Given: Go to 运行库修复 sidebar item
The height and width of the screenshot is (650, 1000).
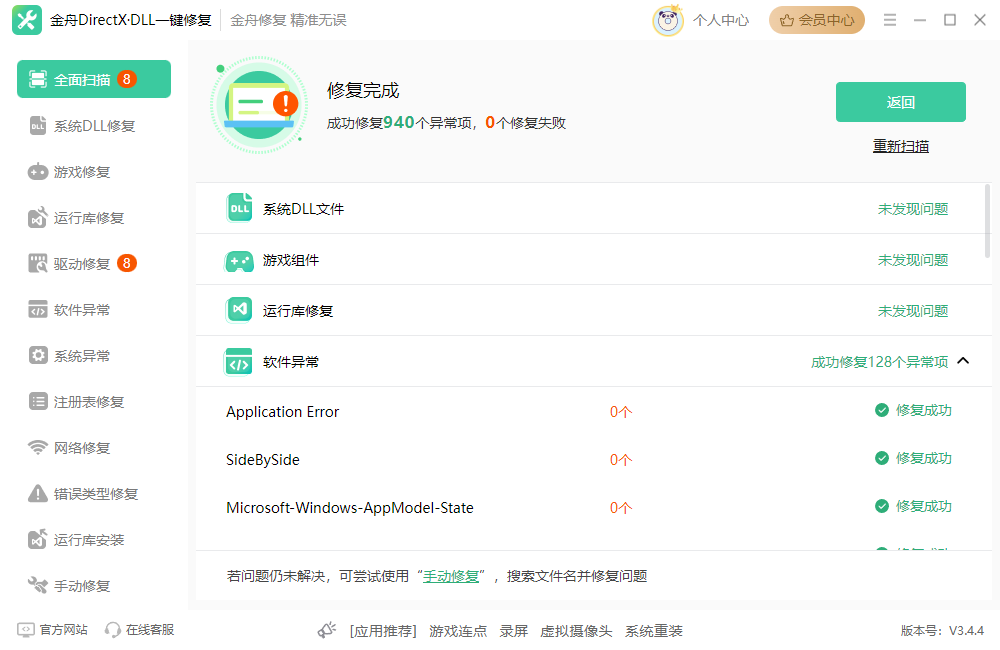Looking at the screenshot, I should [94, 218].
